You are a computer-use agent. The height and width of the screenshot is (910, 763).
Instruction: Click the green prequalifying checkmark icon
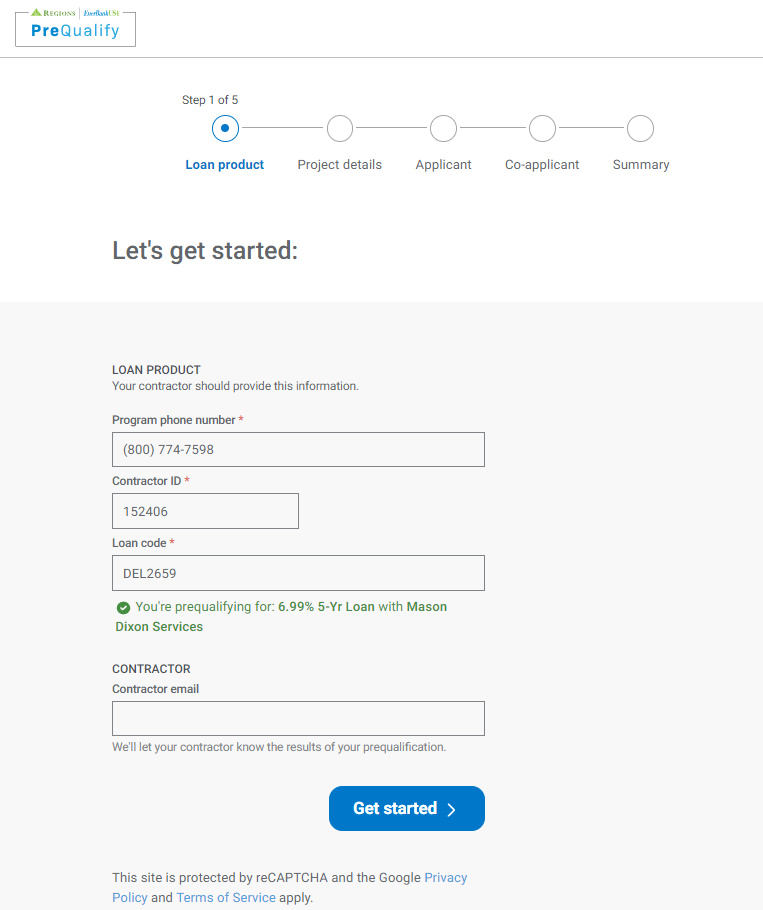[123, 608]
